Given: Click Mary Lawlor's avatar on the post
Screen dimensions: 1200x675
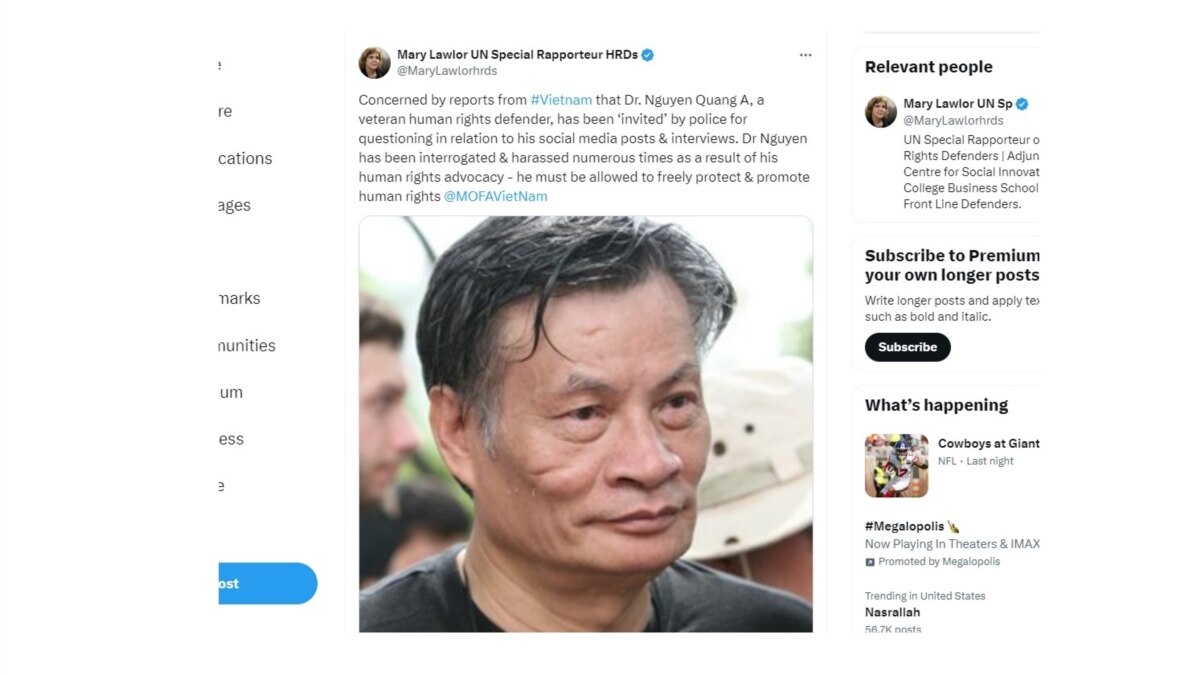Looking at the screenshot, I should (375, 63).
